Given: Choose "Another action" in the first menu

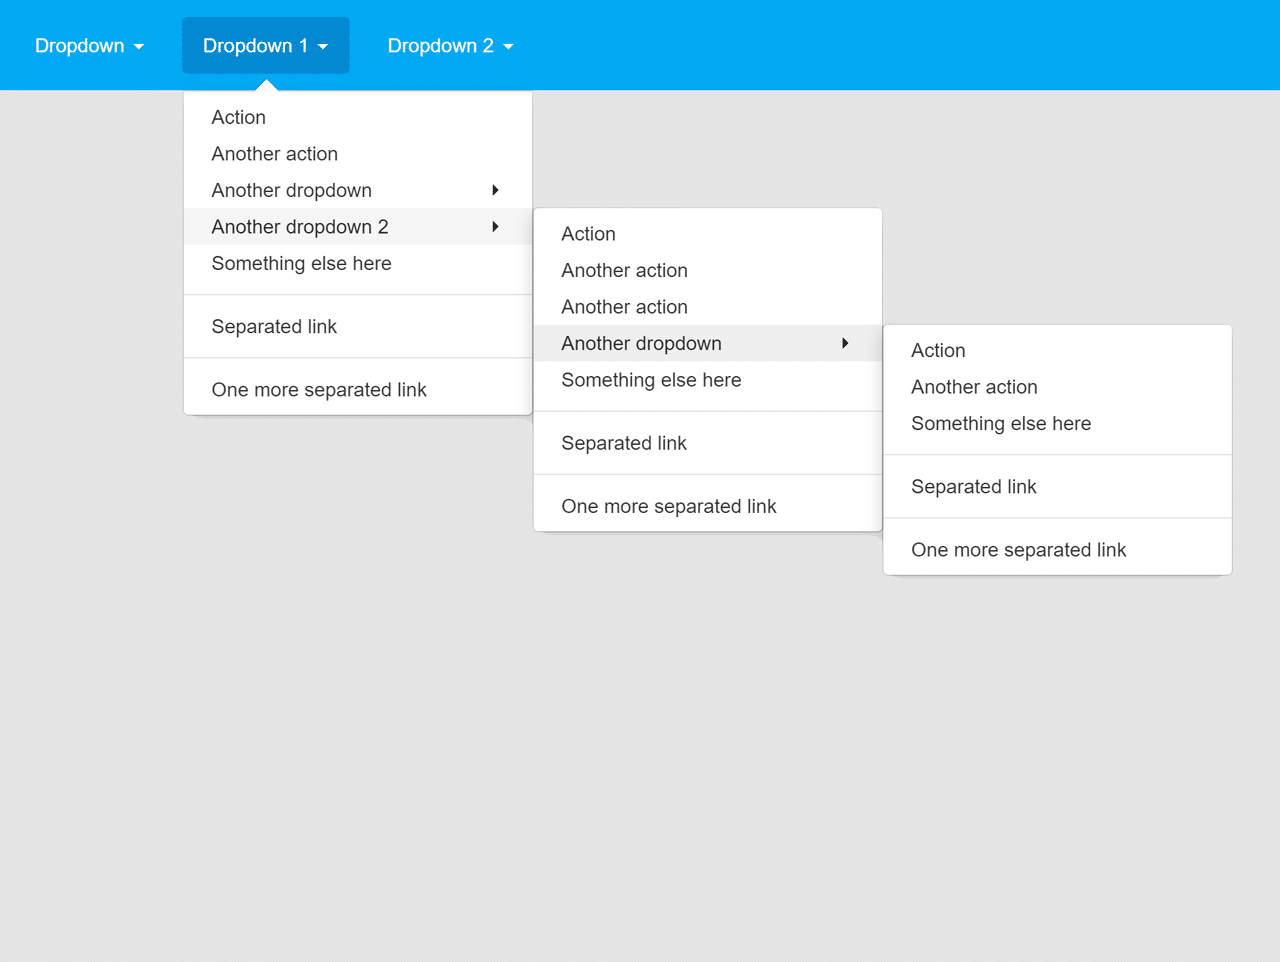Looking at the screenshot, I should click(x=274, y=153).
